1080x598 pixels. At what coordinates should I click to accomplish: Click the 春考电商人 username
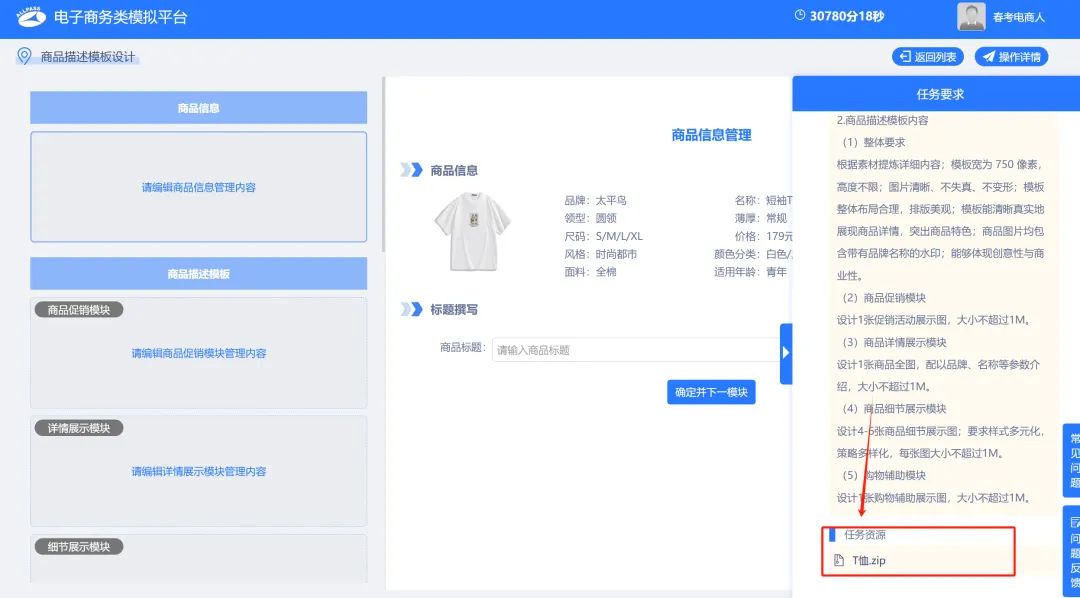(1019, 17)
